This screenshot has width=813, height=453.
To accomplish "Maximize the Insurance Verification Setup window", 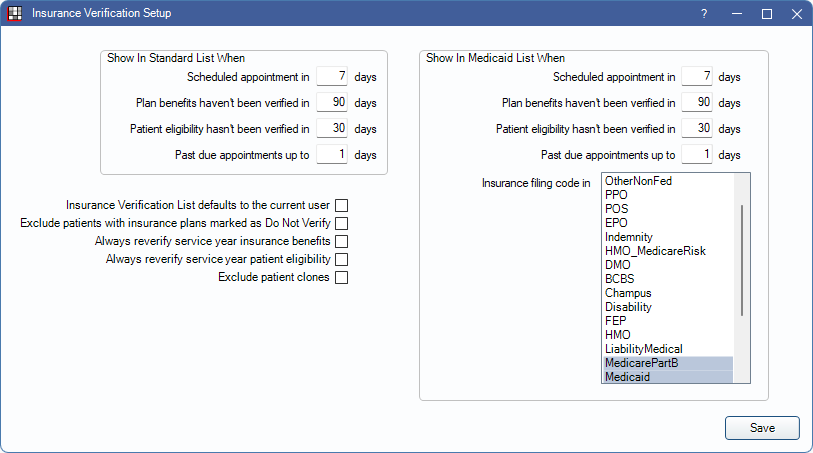I will pyautogui.click(x=767, y=14).
